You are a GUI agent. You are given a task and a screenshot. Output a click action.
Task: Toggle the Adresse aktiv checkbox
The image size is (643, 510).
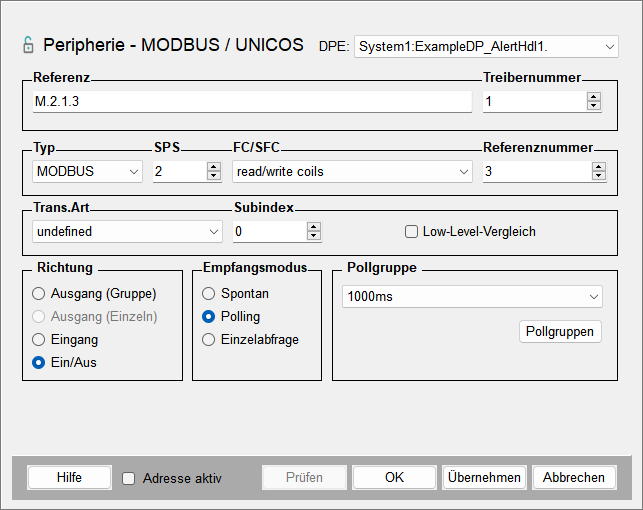pos(129,478)
